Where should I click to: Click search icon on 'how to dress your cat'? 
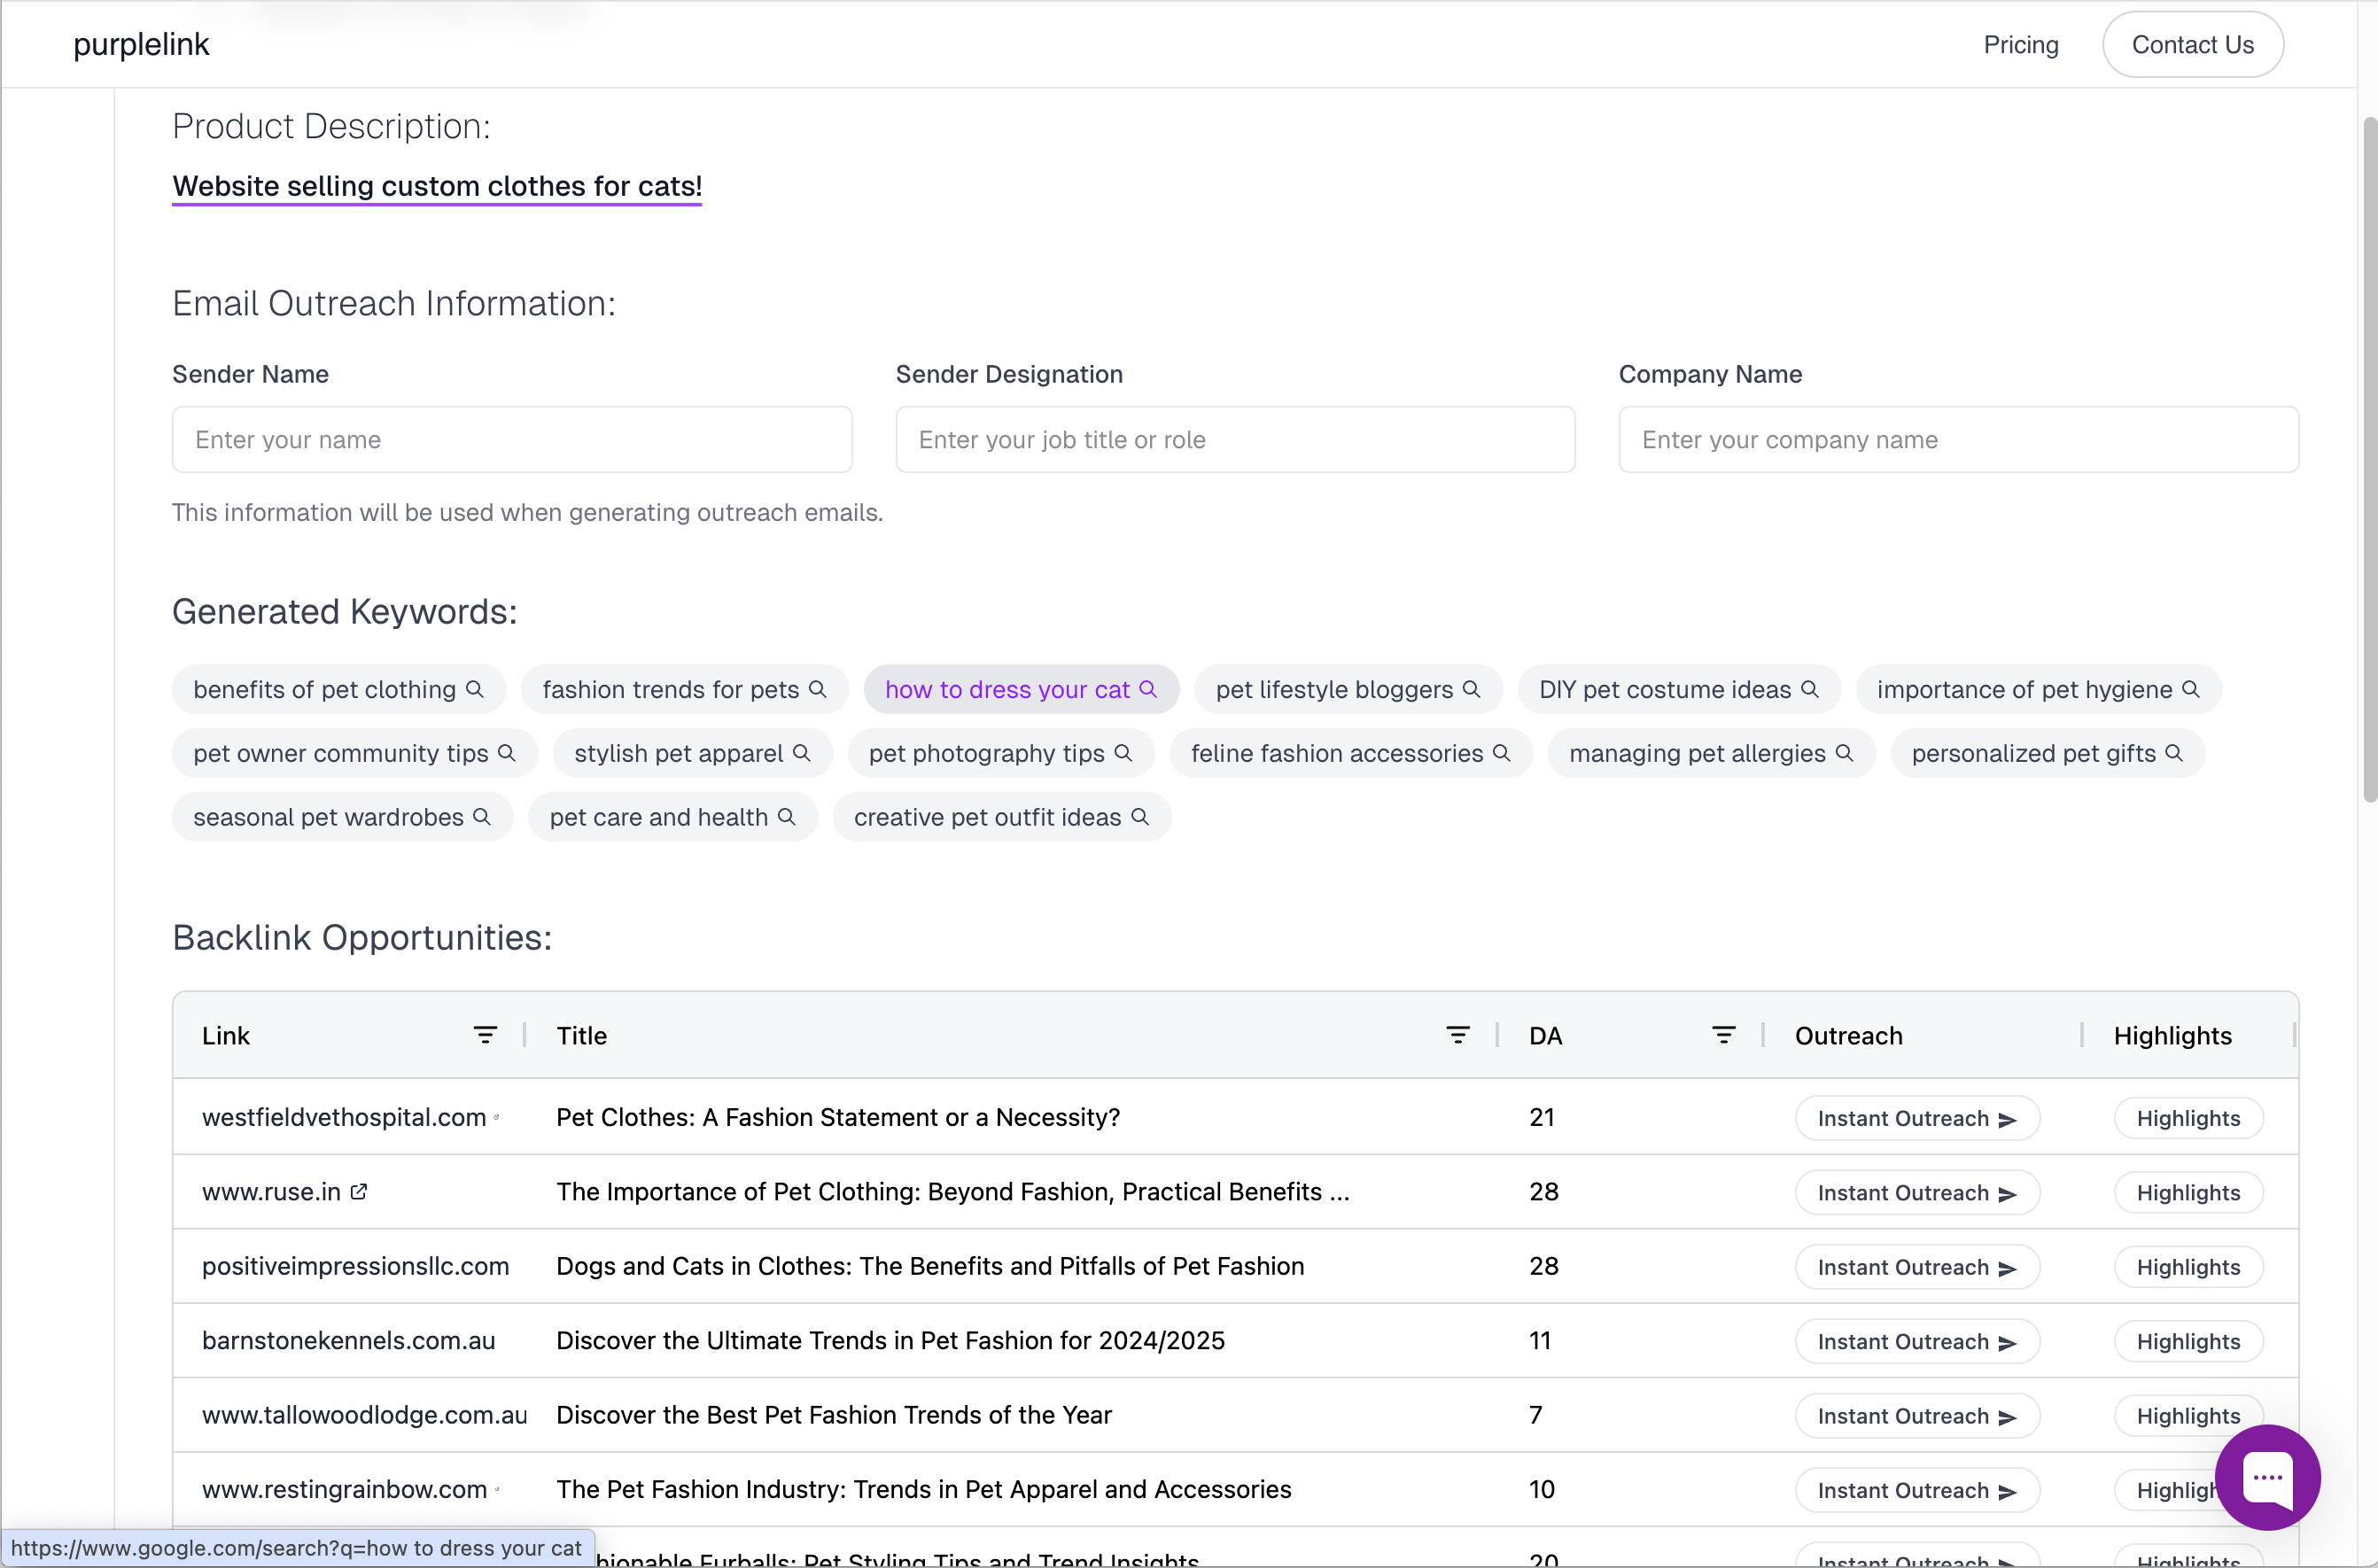1148,689
